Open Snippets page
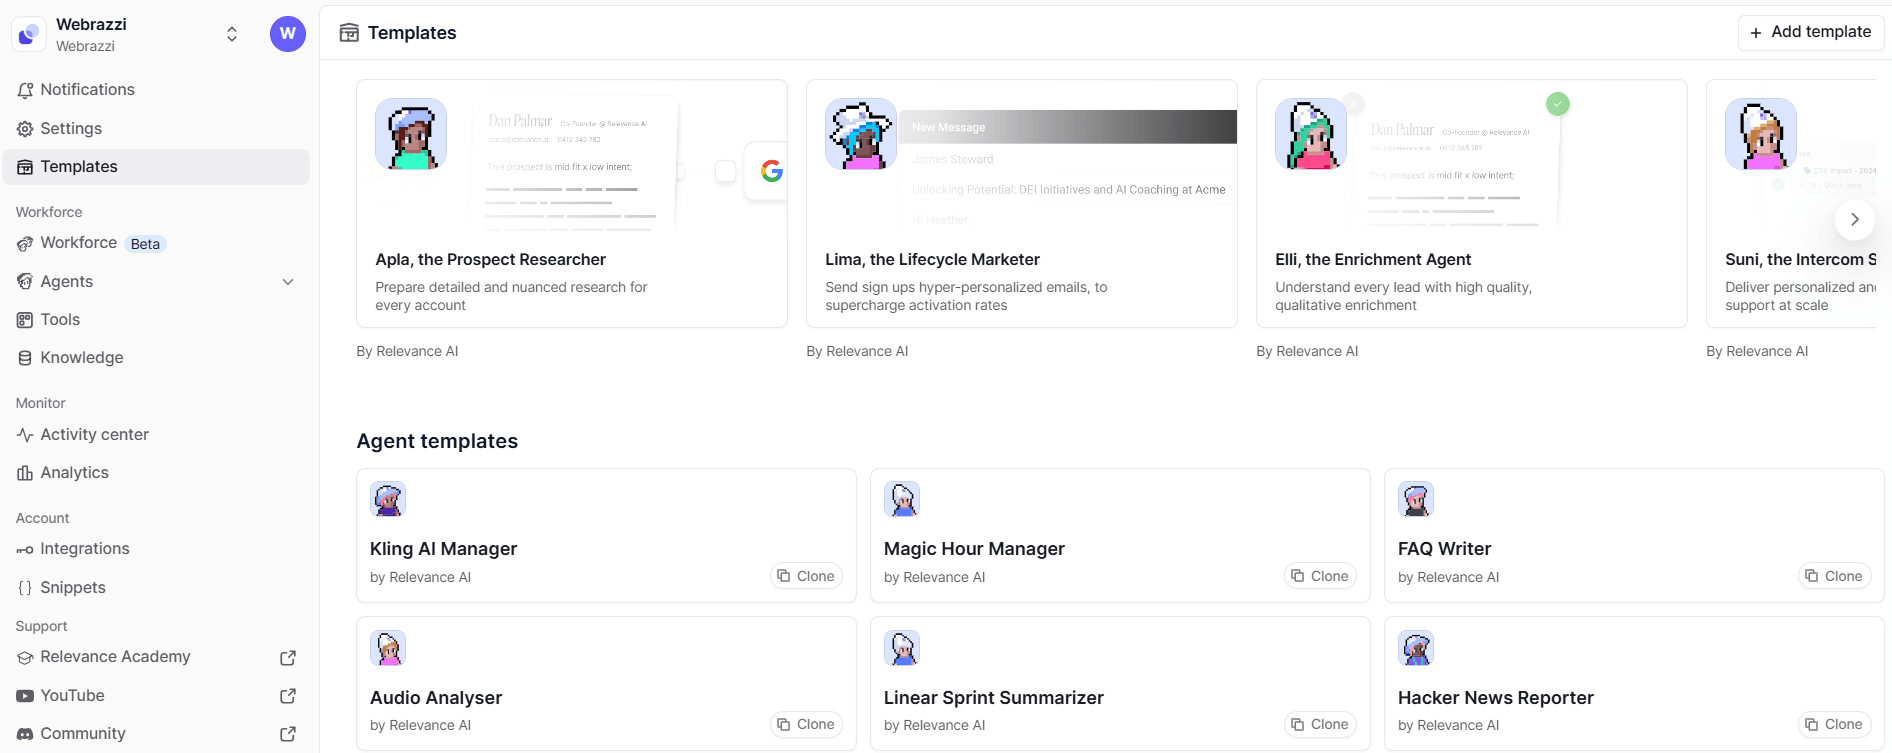1892x753 pixels. tap(156, 588)
